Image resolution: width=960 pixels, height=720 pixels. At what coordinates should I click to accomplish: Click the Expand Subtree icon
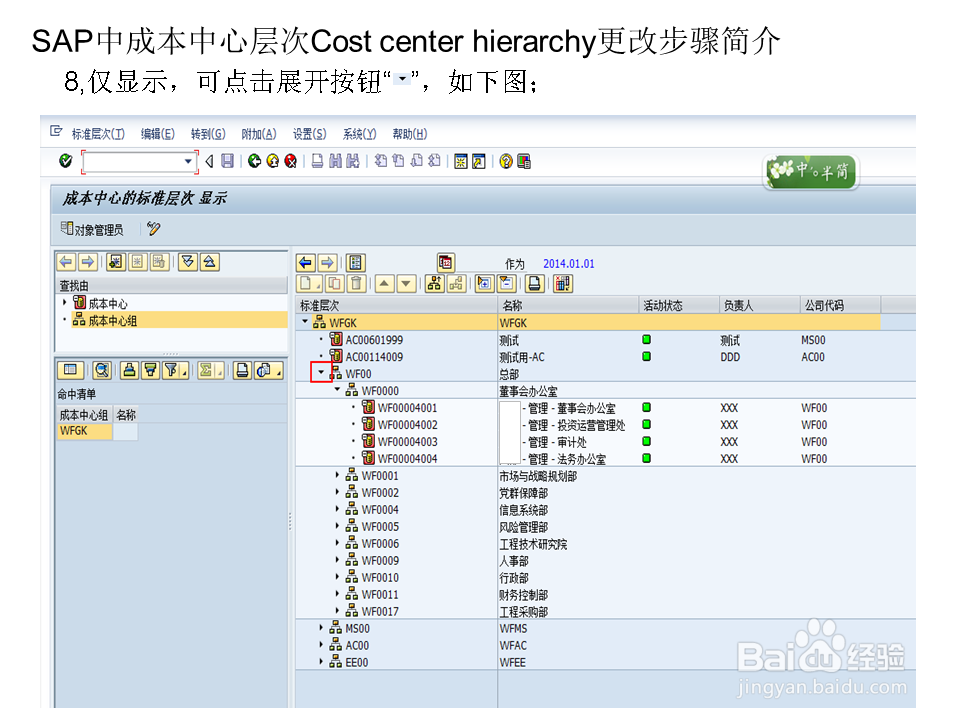[x=484, y=283]
